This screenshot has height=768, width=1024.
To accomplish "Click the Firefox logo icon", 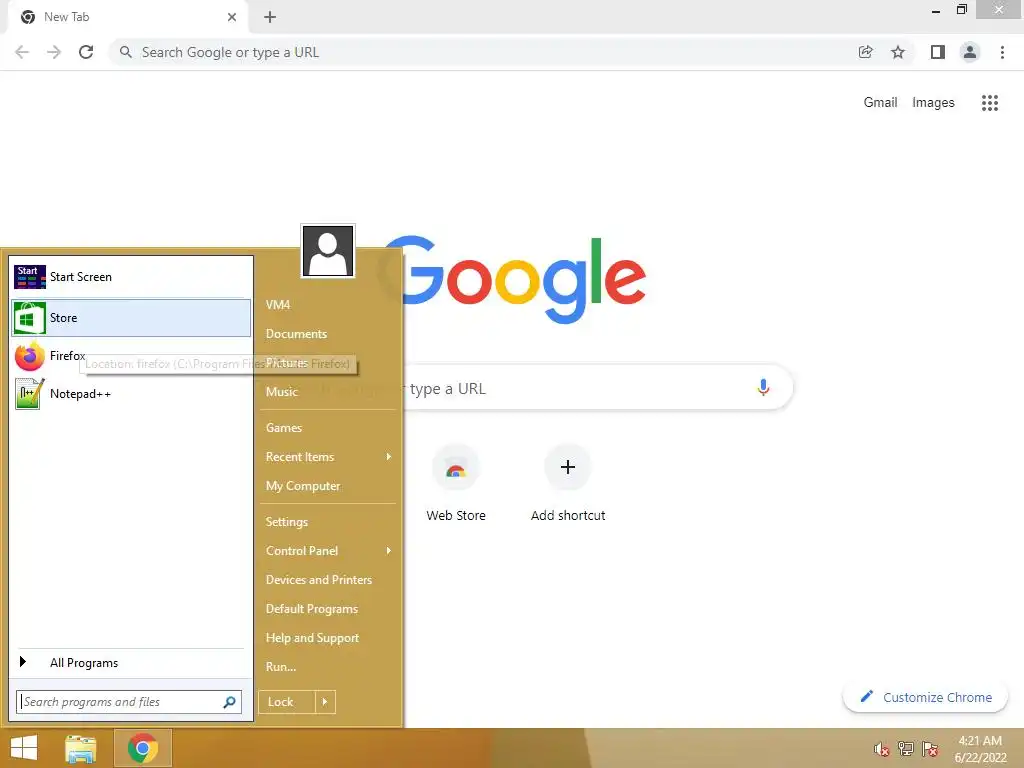I will click(x=29, y=357).
